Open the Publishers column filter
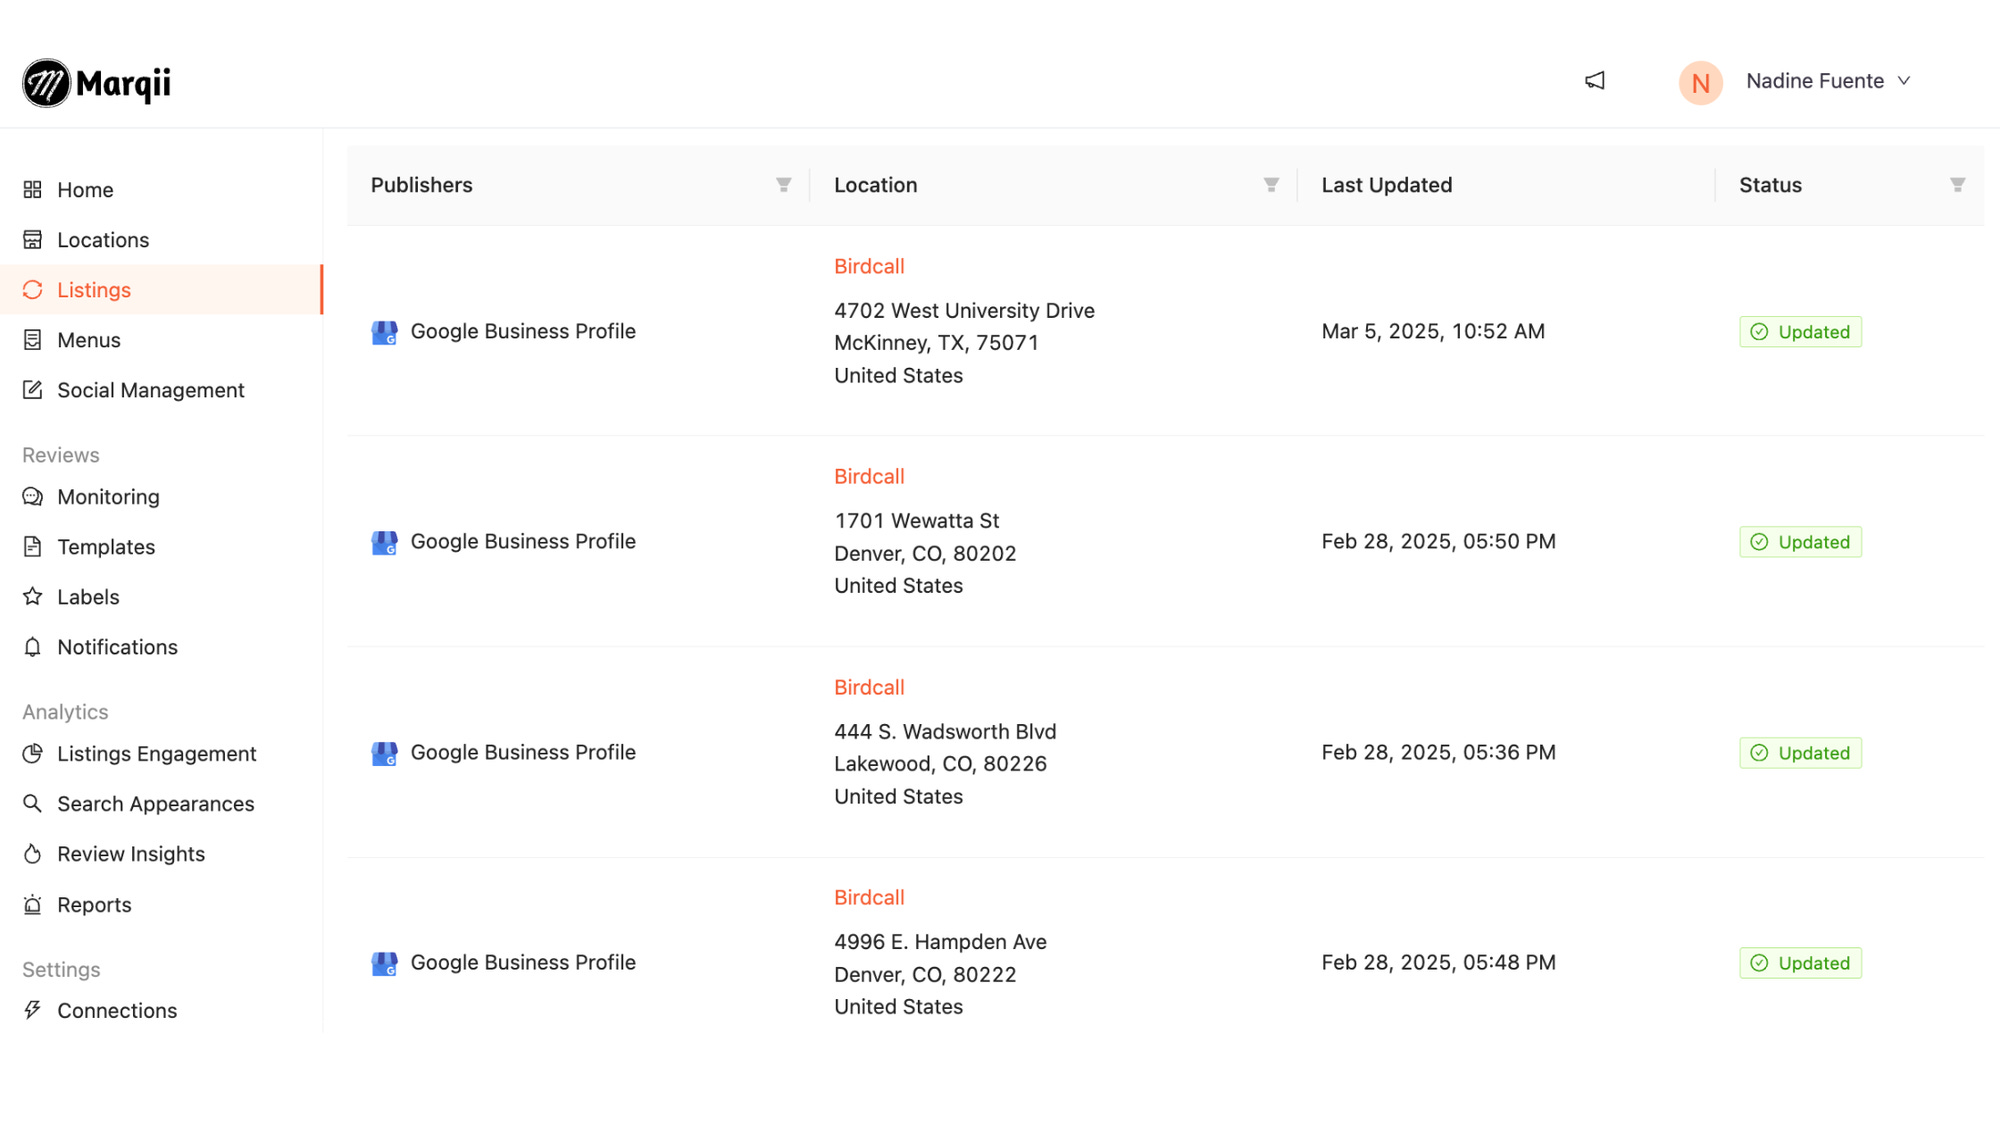The image size is (2000, 1125). pos(784,185)
